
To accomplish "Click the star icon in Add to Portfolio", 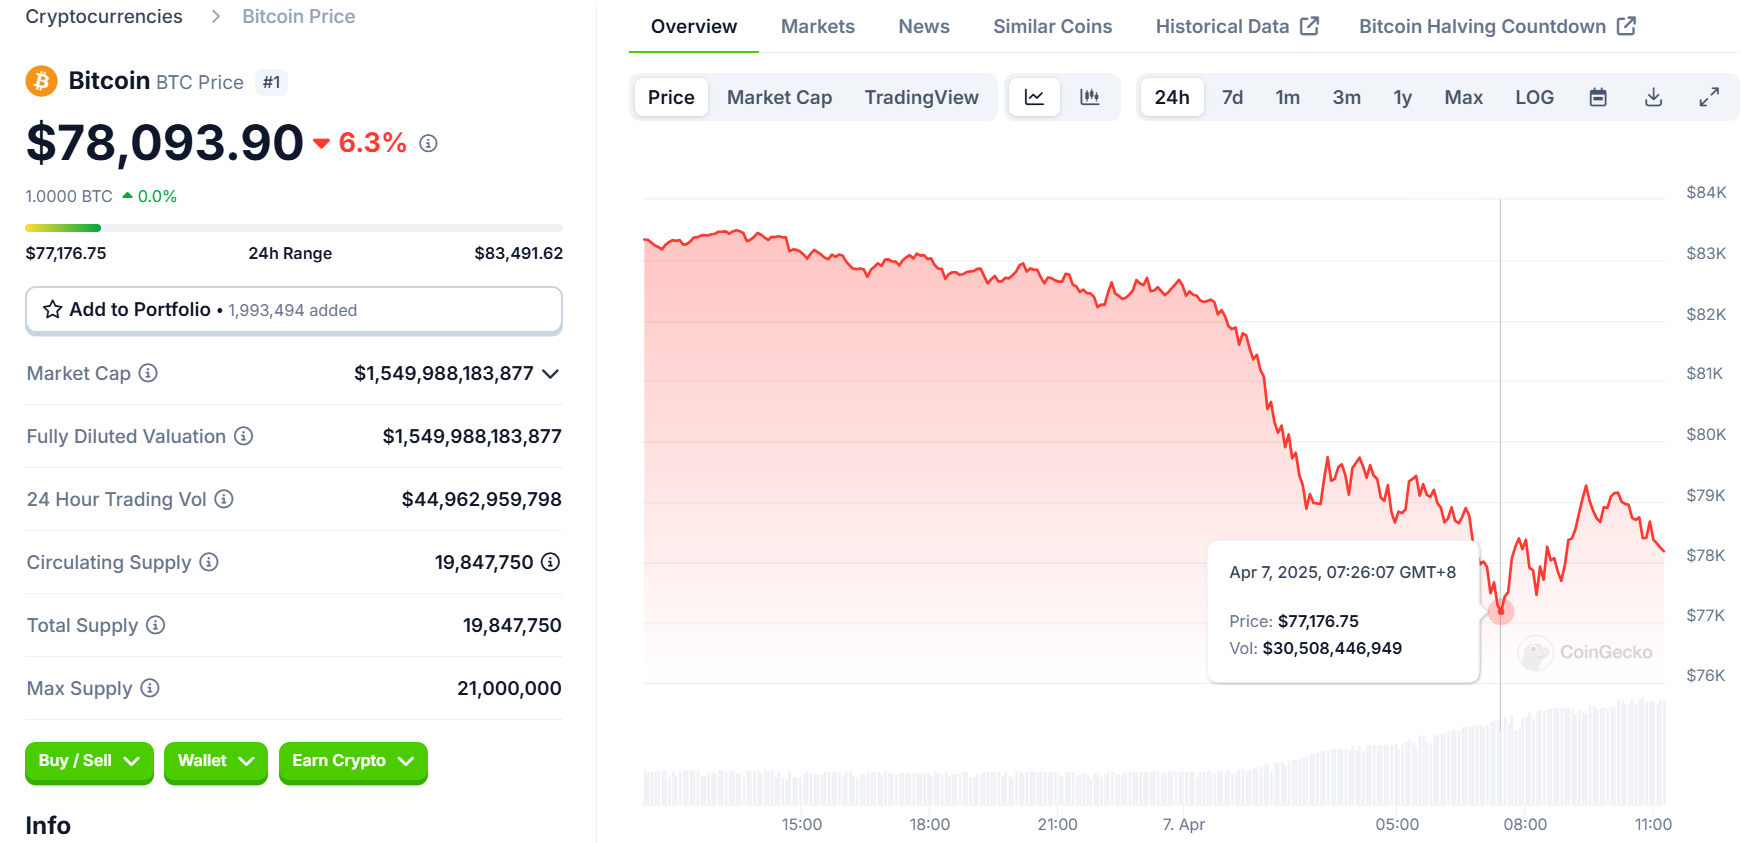I will pyautogui.click(x=53, y=310).
